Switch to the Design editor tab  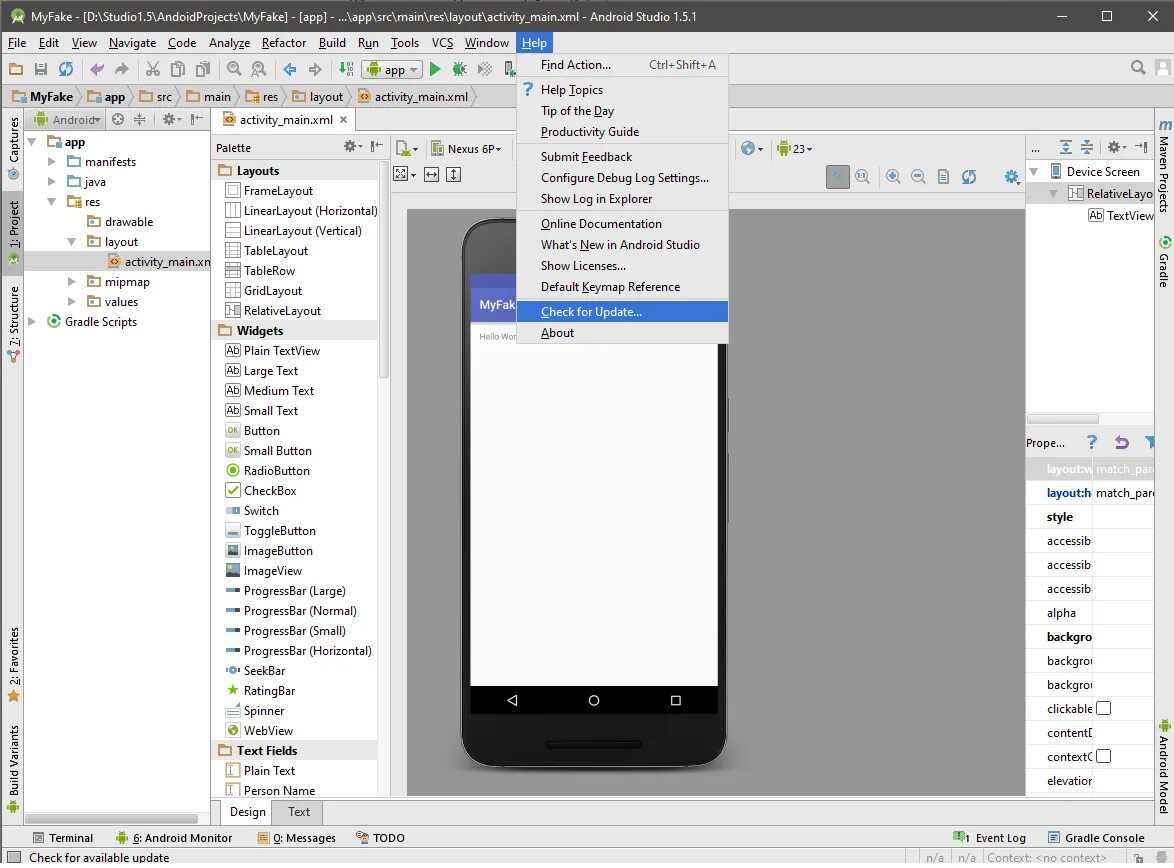pyautogui.click(x=248, y=813)
